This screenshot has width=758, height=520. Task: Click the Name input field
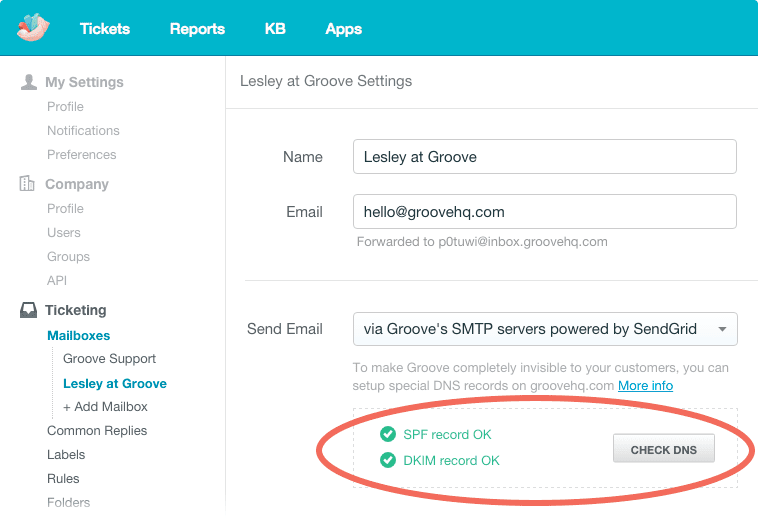pyautogui.click(x=545, y=157)
